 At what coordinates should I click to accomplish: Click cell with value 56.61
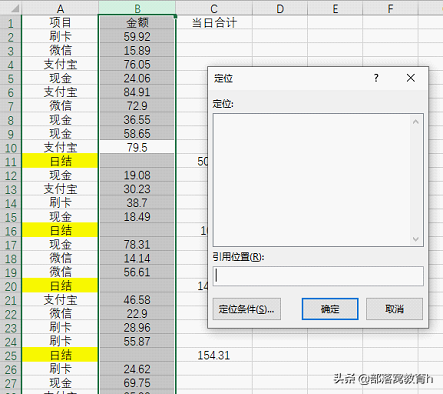click(x=137, y=272)
